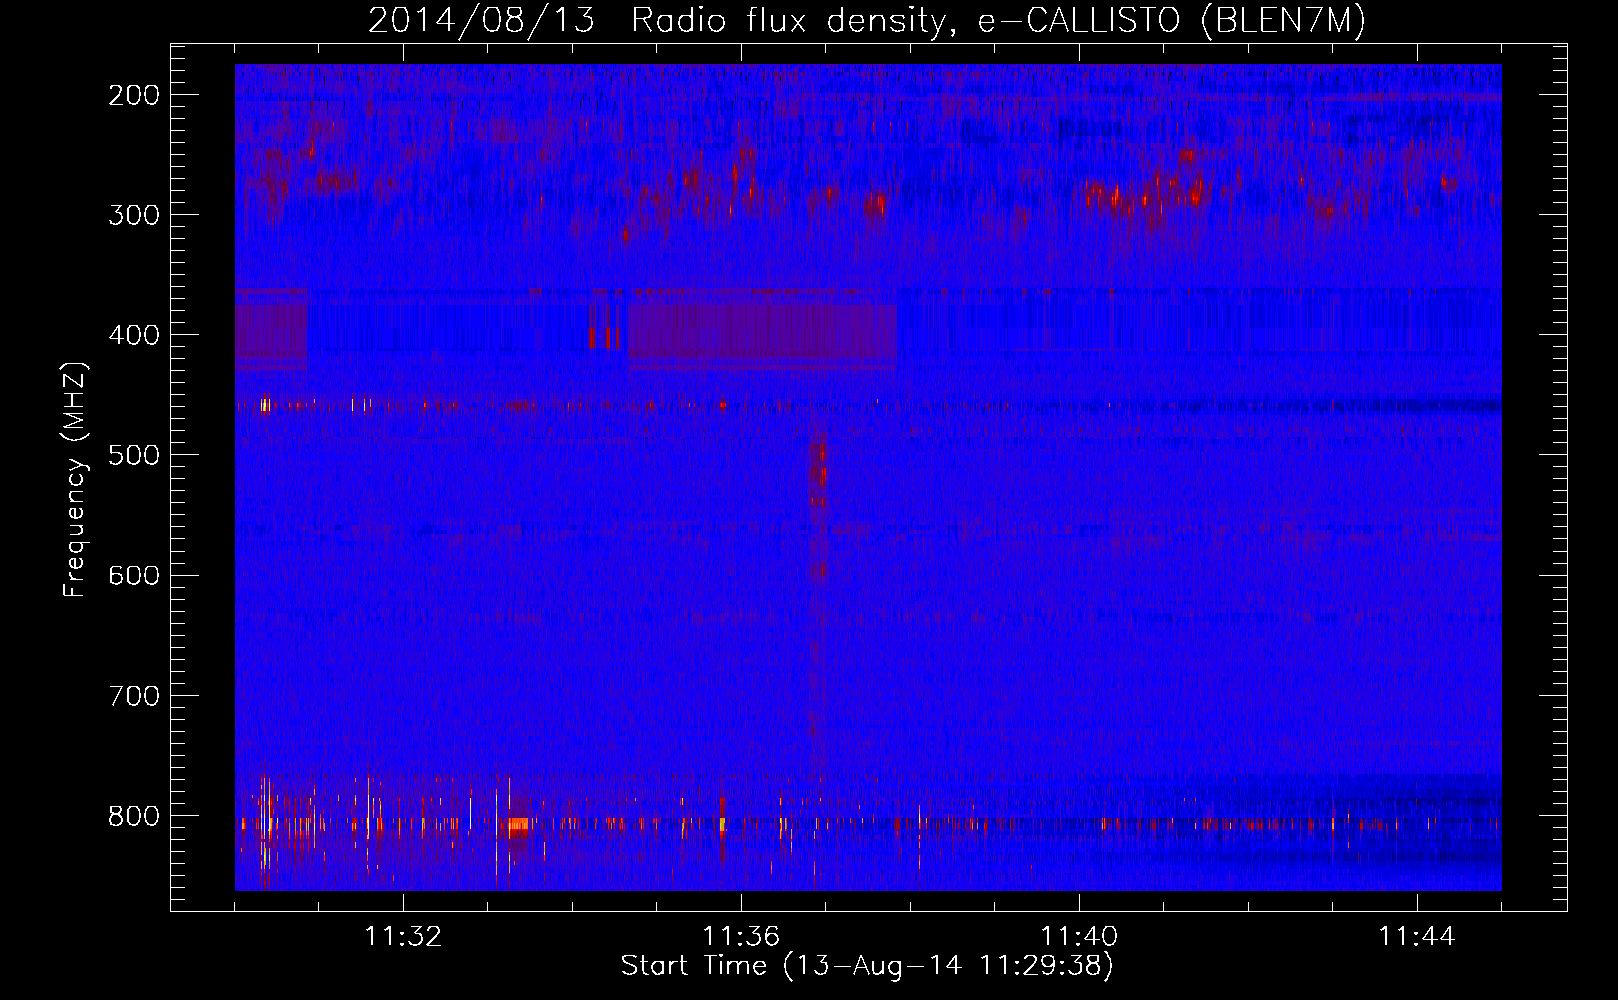Image resolution: width=1618 pixels, height=1000 pixels.
Task: Click the 800 frequency tick label
Action: 134,815
